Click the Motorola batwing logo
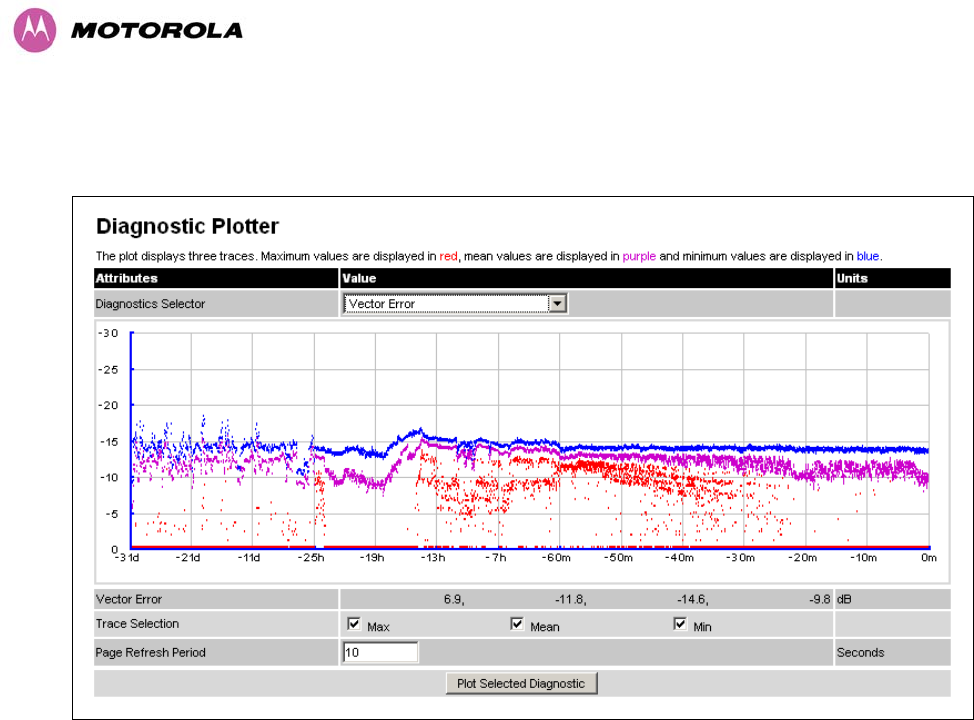 click(35, 30)
